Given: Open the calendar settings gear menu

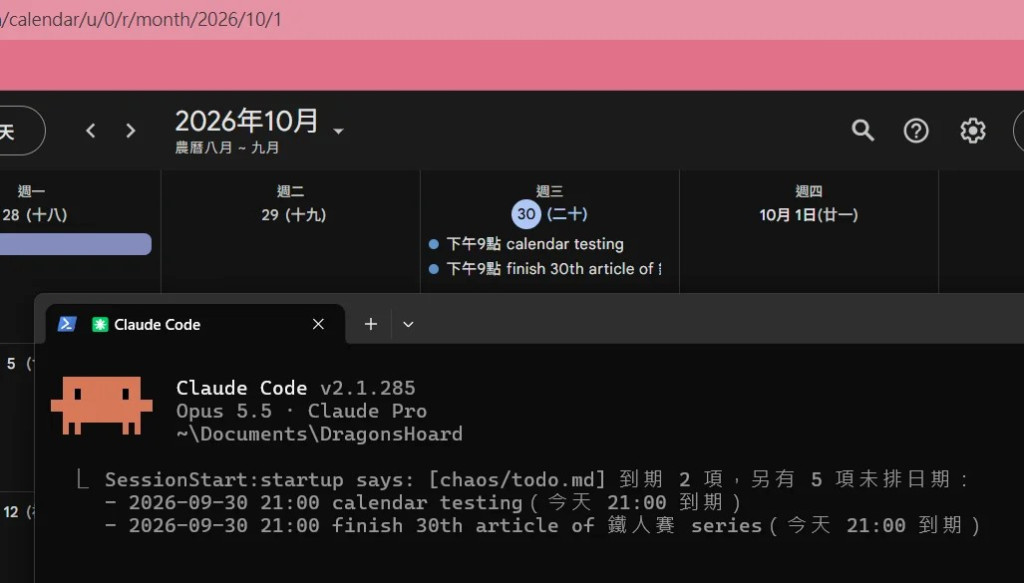Looking at the screenshot, I should (972, 131).
